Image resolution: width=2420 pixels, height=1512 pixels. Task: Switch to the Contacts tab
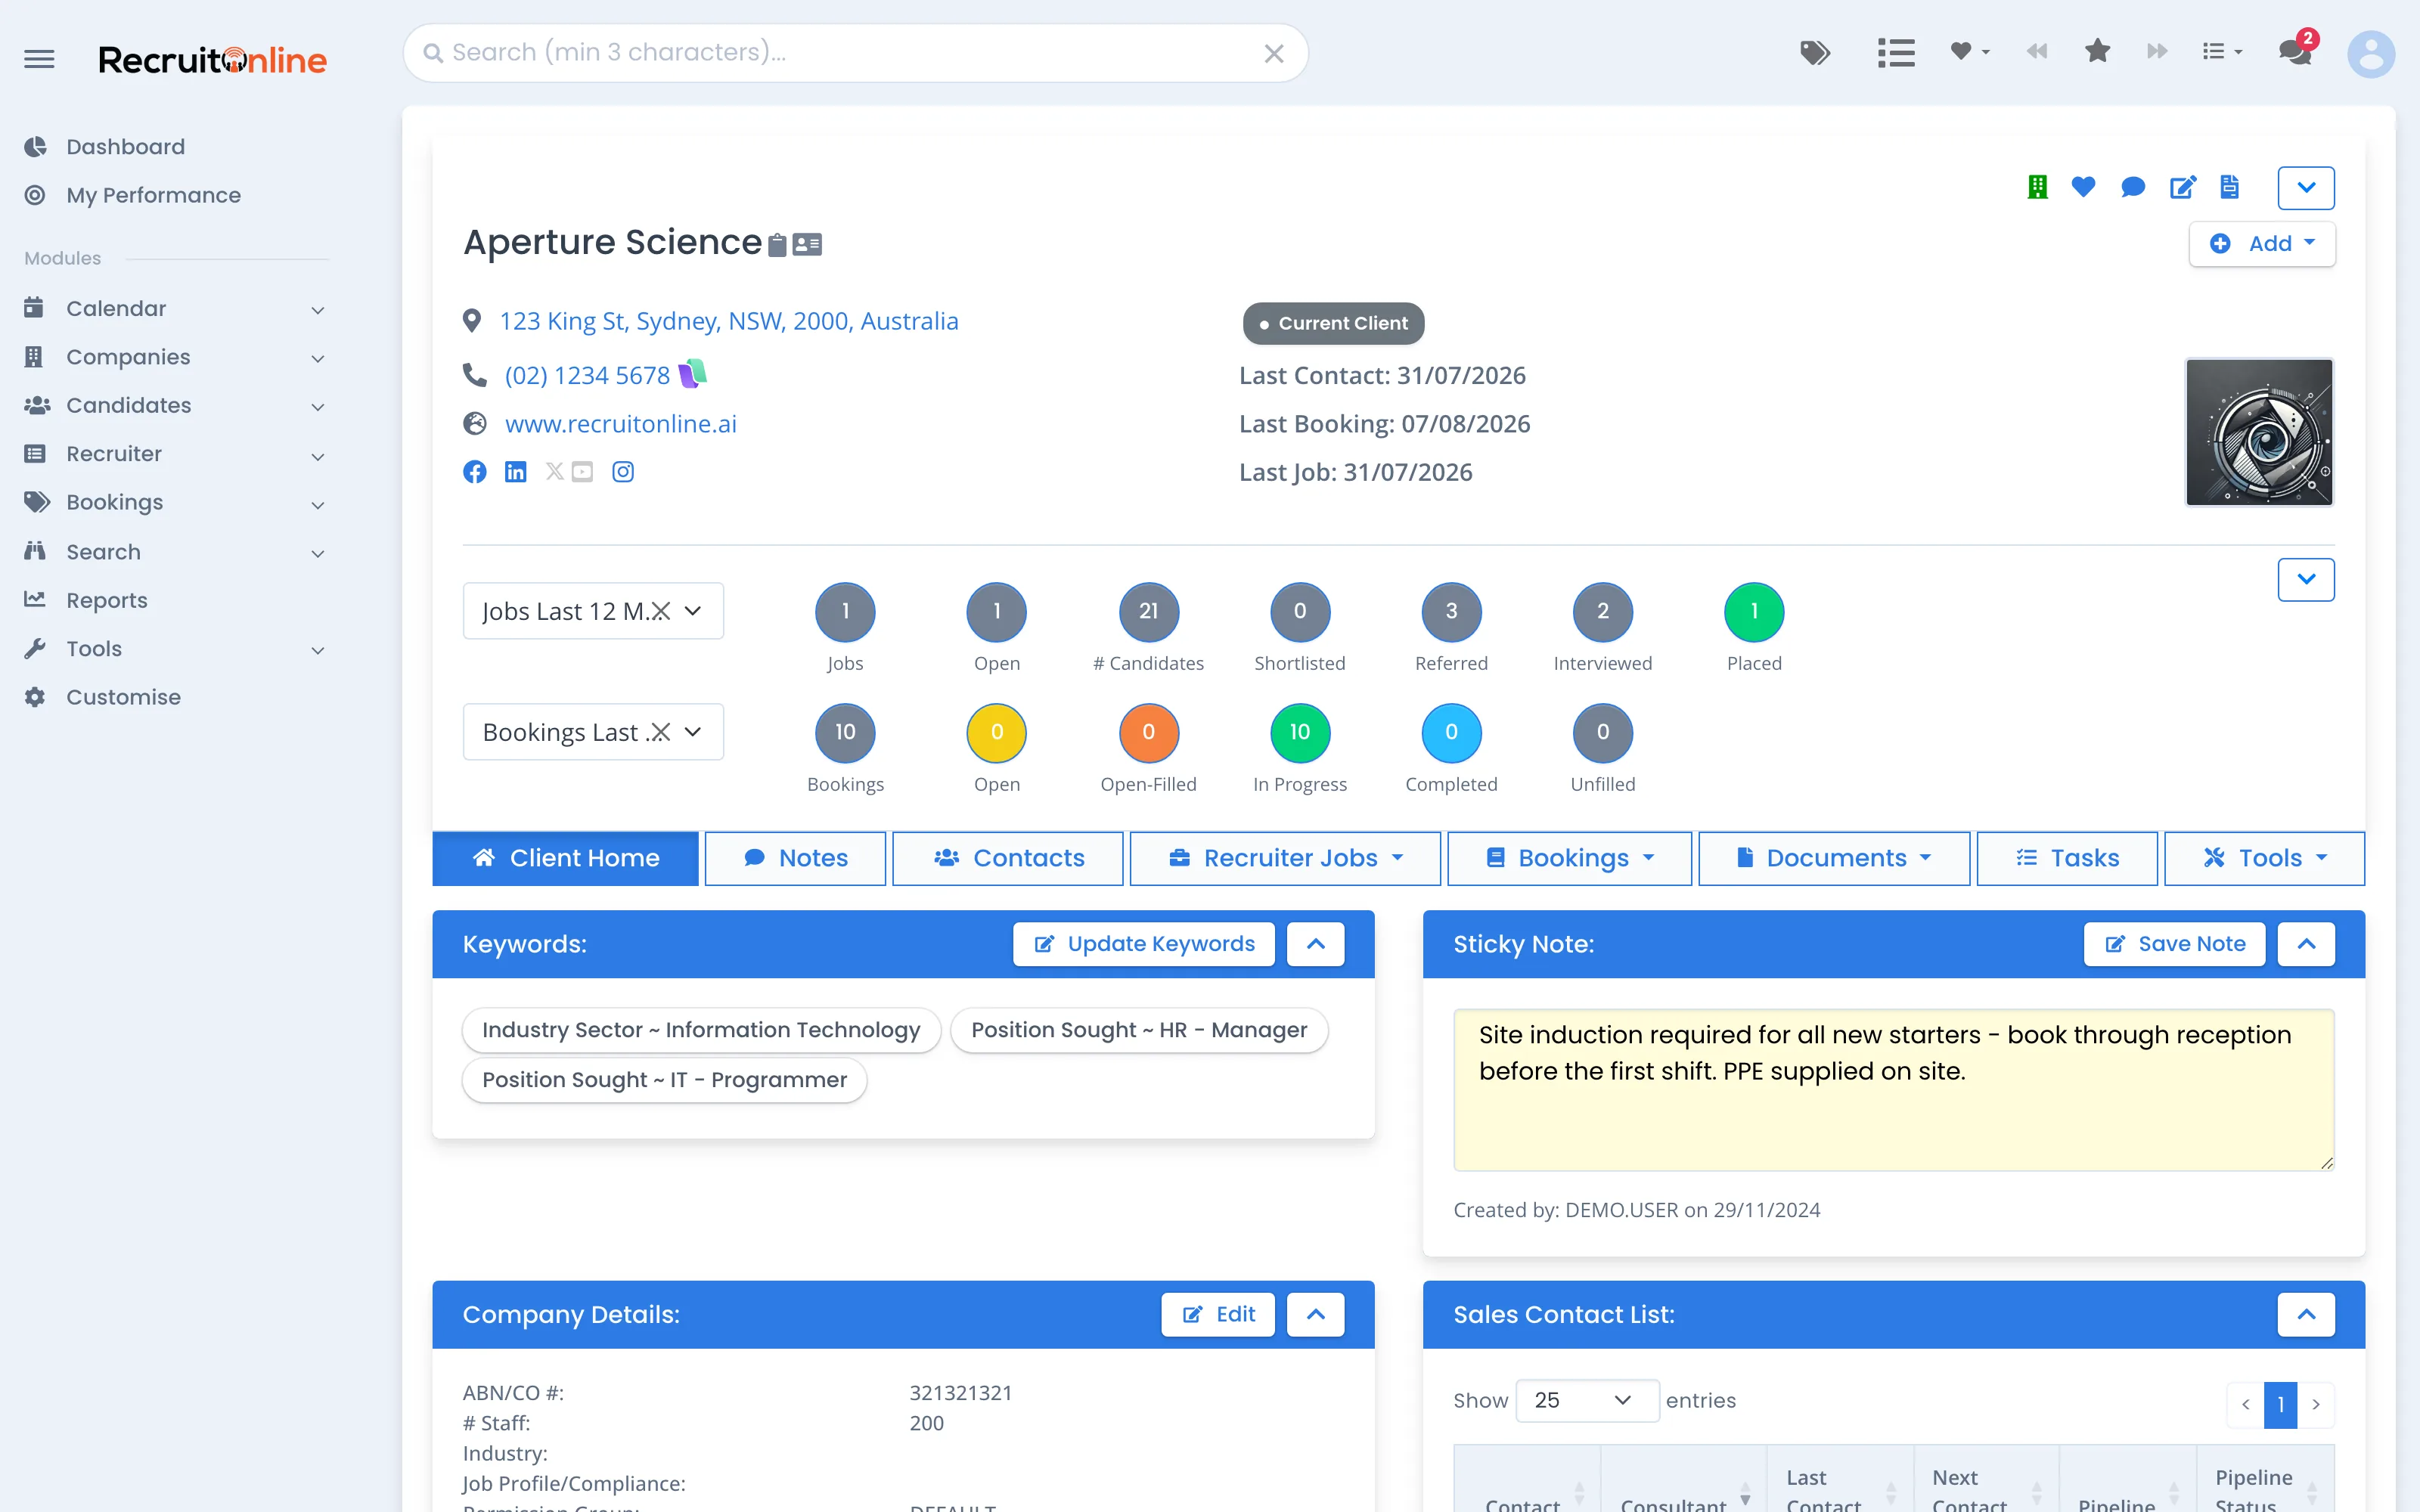pos(1007,858)
